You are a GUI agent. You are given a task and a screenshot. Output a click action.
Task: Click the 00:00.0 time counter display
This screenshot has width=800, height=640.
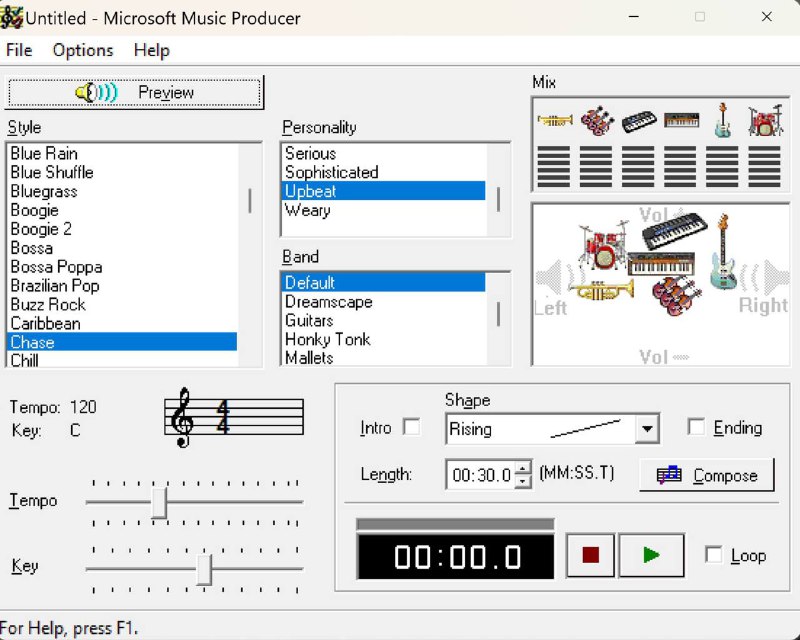[456, 556]
